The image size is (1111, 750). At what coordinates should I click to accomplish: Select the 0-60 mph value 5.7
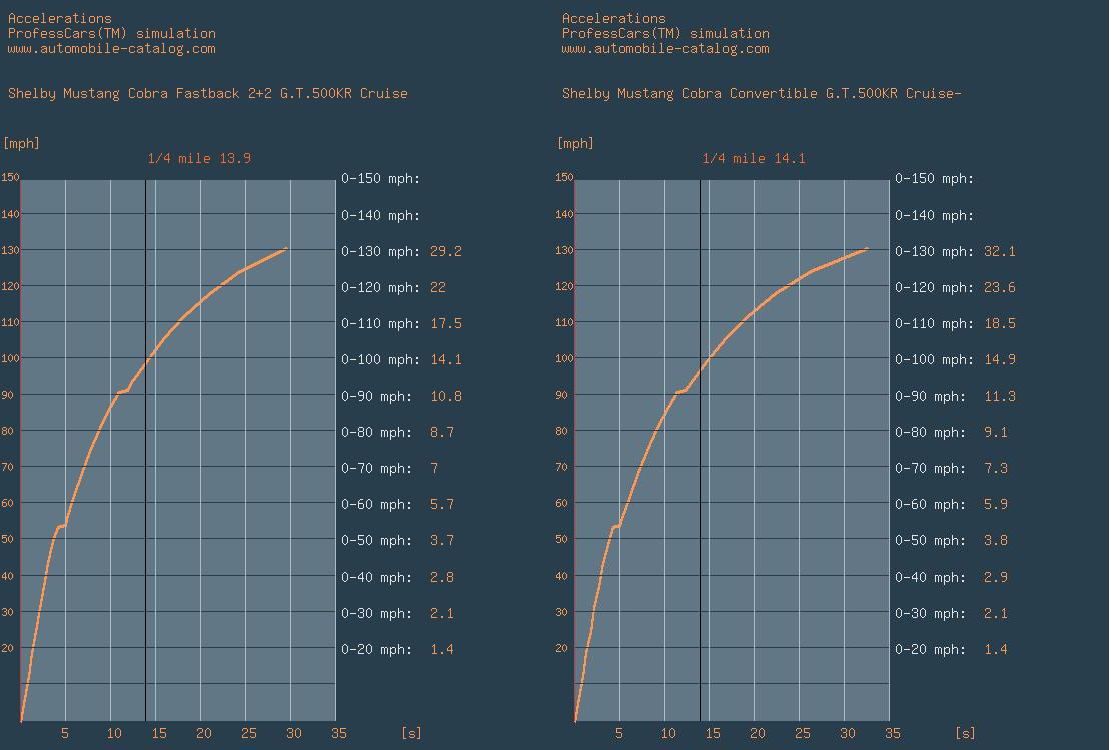442,505
